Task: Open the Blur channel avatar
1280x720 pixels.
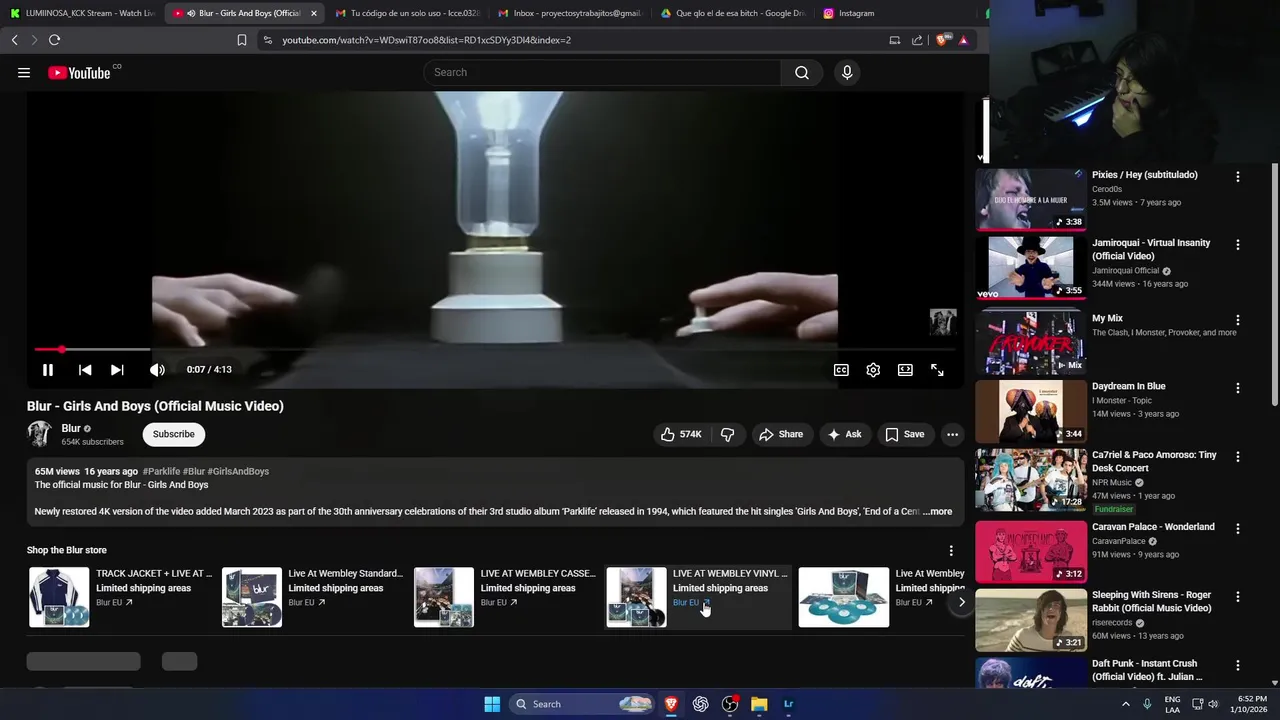Action: coord(39,434)
